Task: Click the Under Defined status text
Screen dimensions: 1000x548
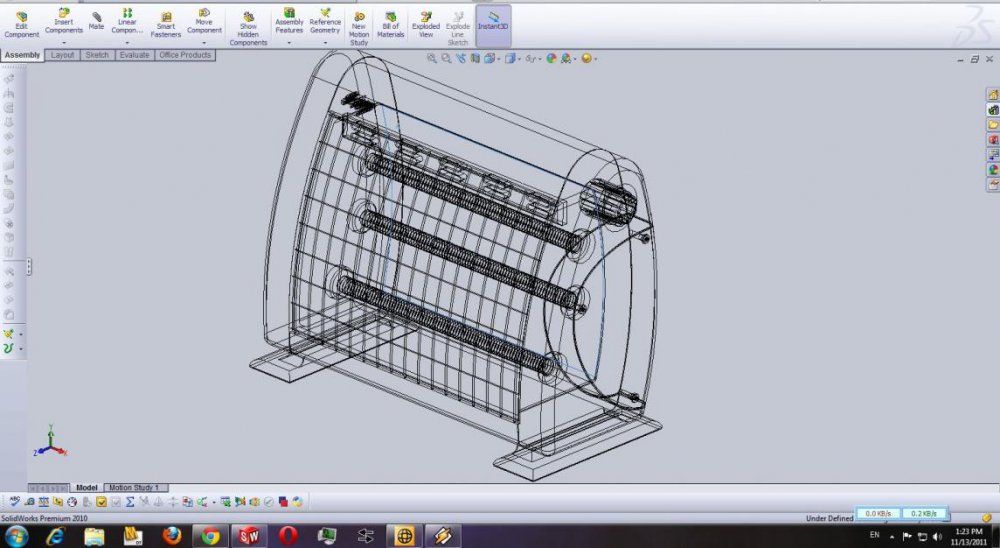Action: point(829,519)
